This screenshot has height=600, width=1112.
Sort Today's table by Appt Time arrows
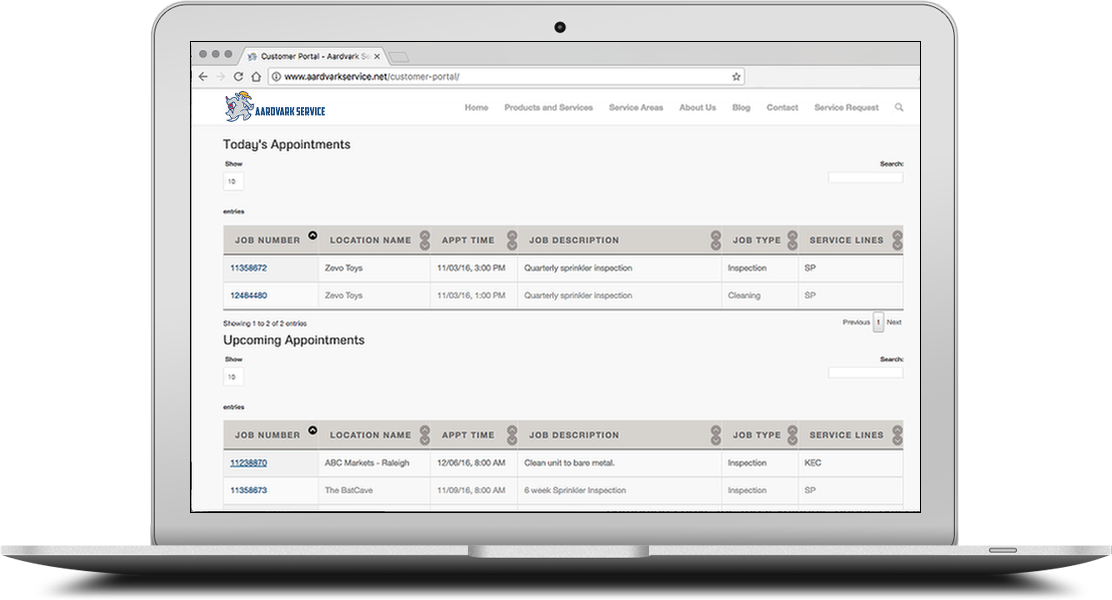click(511, 240)
